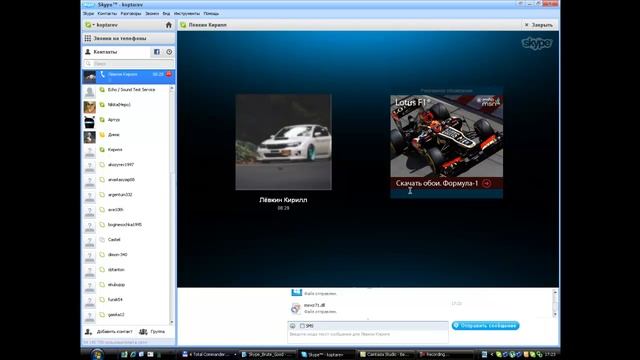Click the chat history scrollbar down arrow

point(555,314)
